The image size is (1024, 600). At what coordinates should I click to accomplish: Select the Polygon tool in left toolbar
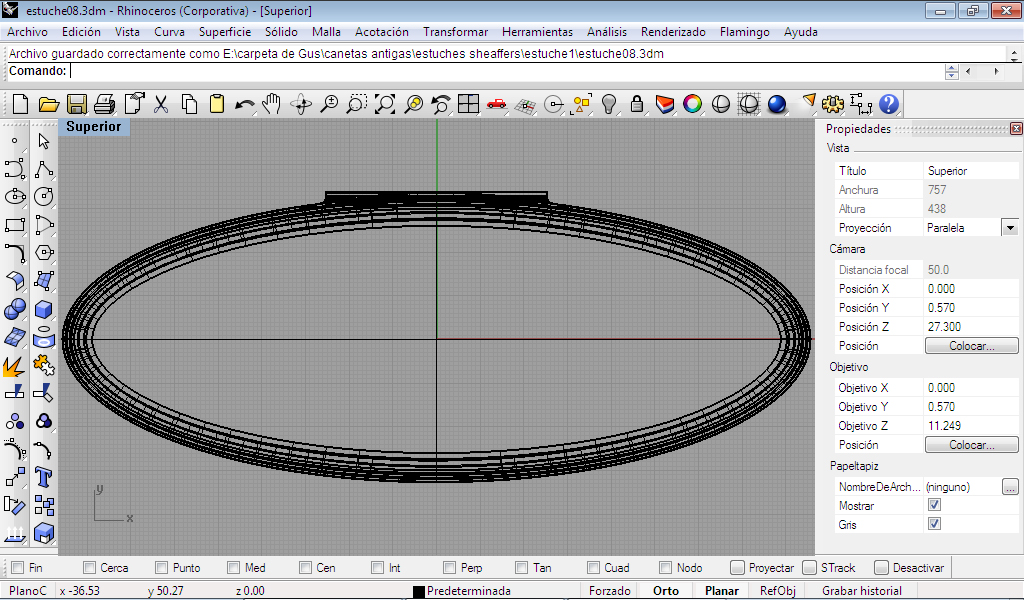(43, 253)
